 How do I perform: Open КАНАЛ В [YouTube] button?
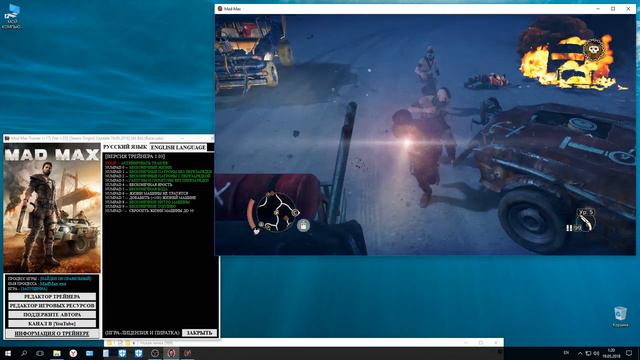click(x=52, y=324)
